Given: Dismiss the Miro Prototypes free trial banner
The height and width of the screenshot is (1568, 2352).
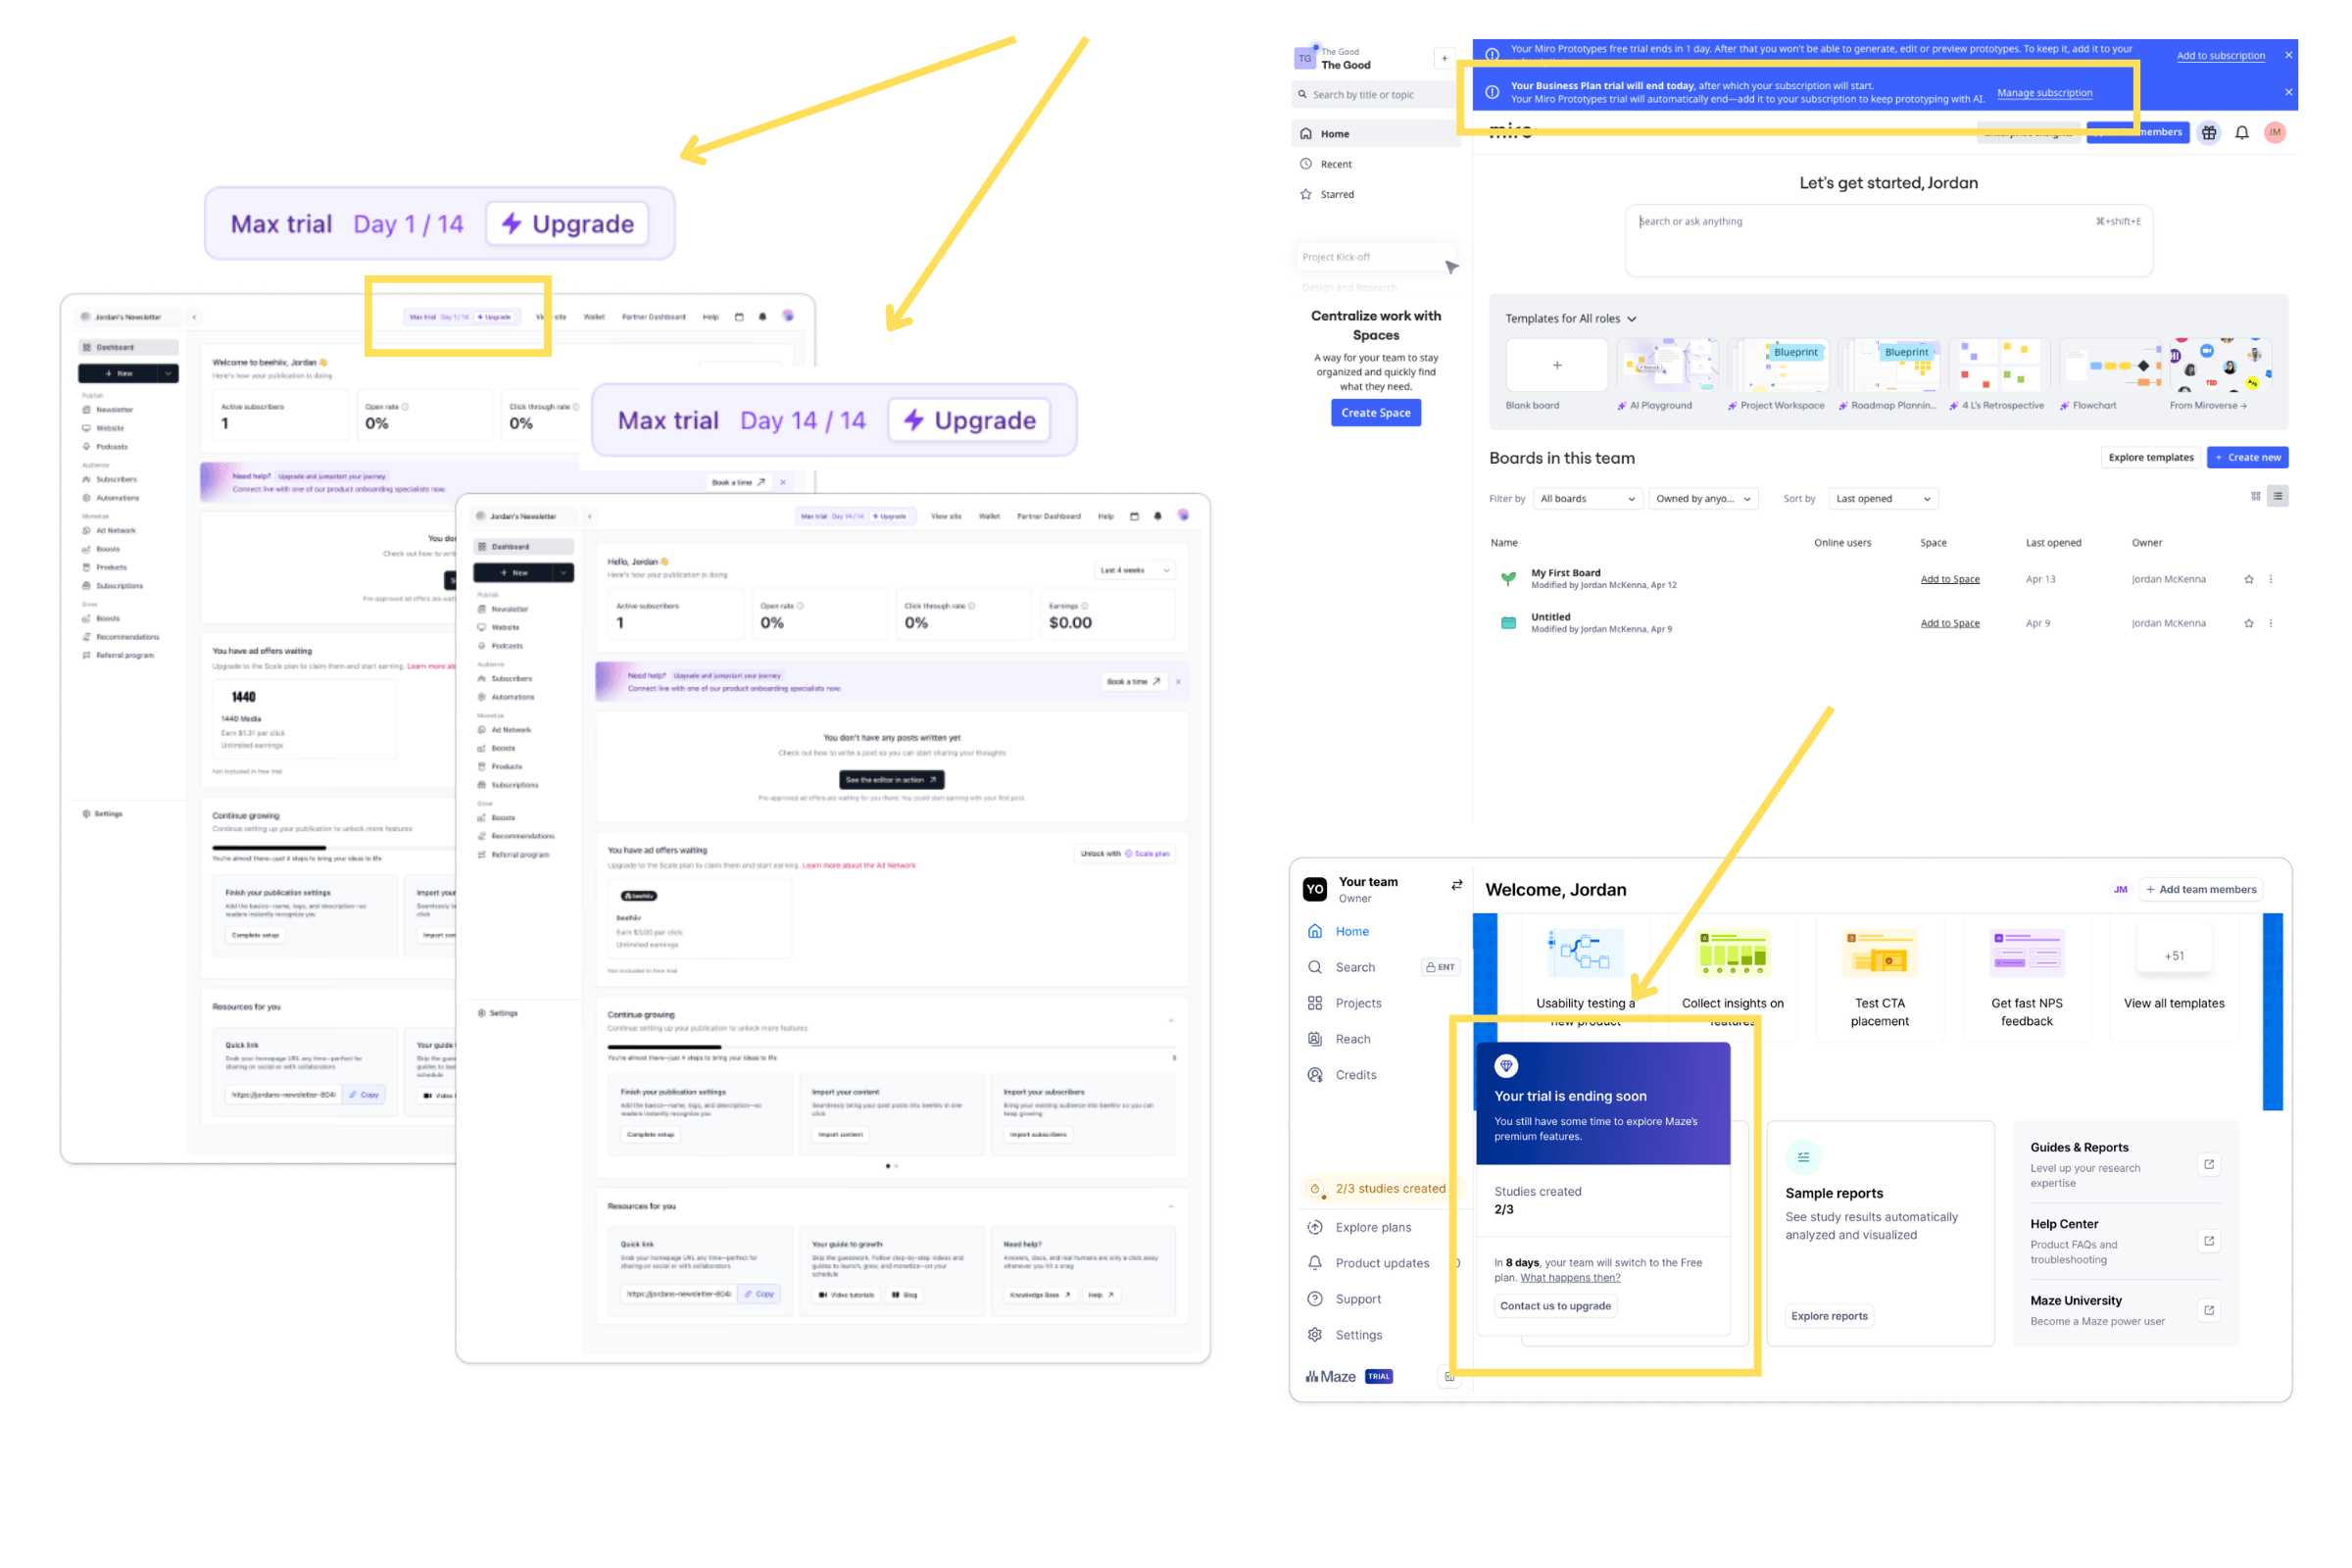Looking at the screenshot, I should (2288, 55).
